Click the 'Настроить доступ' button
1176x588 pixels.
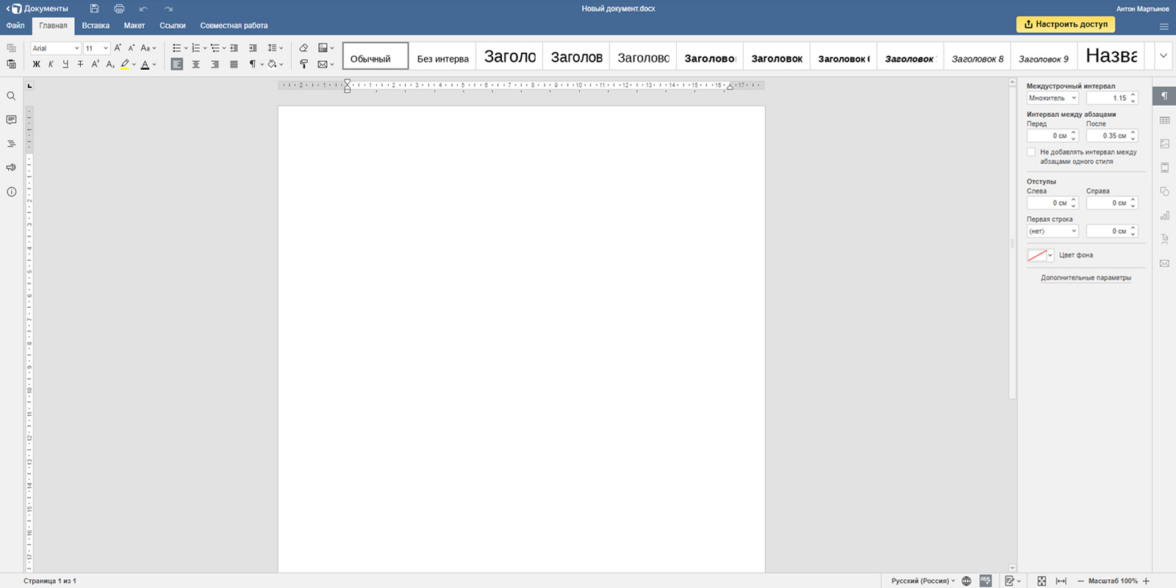(1065, 24)
